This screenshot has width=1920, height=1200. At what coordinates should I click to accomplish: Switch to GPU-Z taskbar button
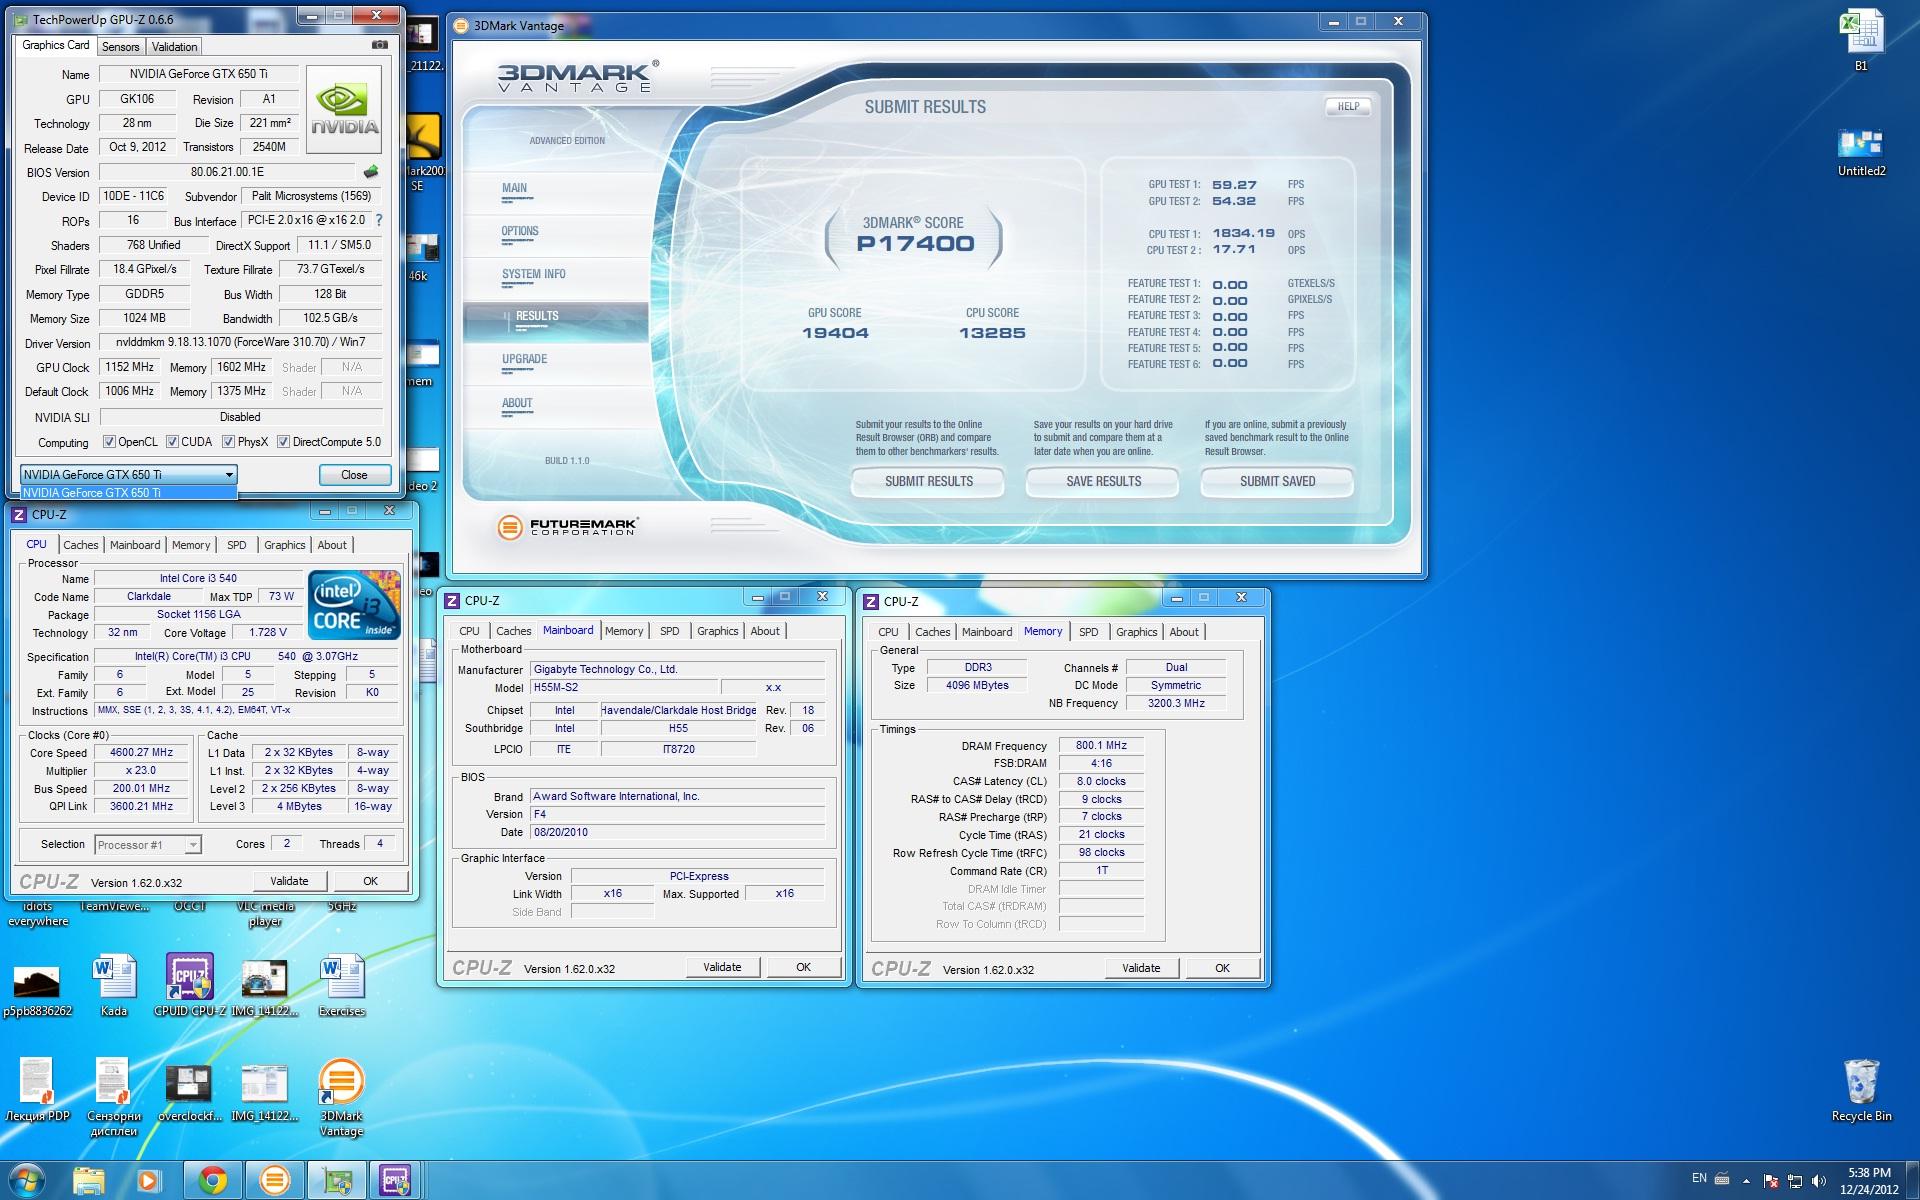click(x=335, y=1181)
